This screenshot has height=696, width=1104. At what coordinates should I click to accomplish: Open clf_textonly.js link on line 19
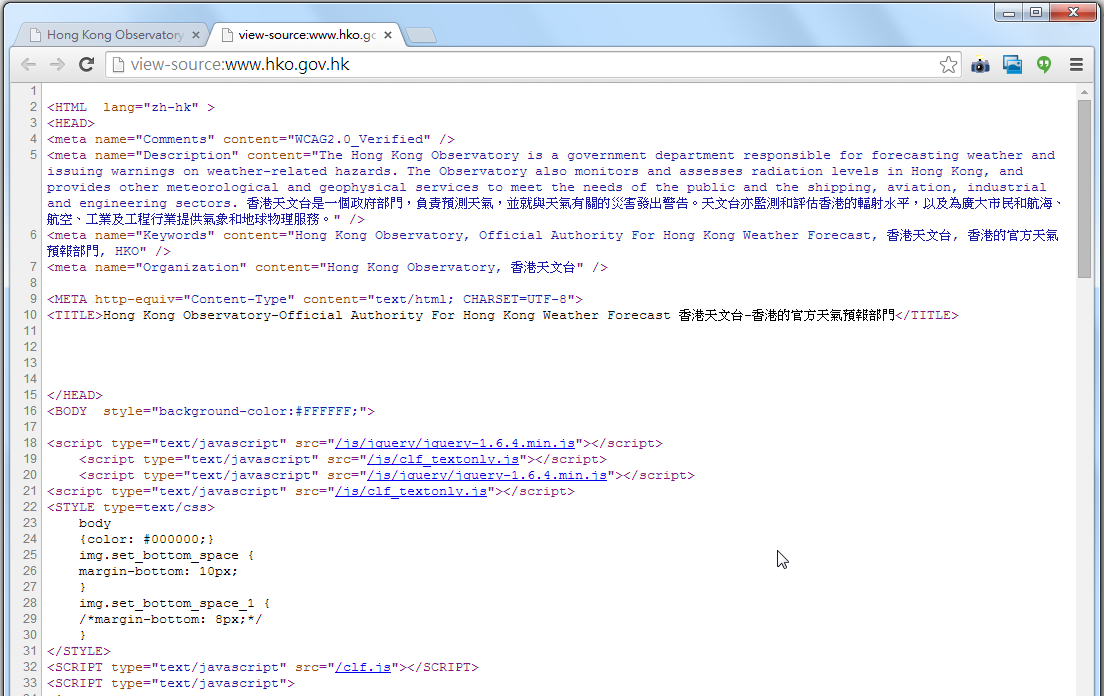pyautogui.click(x=443, y=460)
